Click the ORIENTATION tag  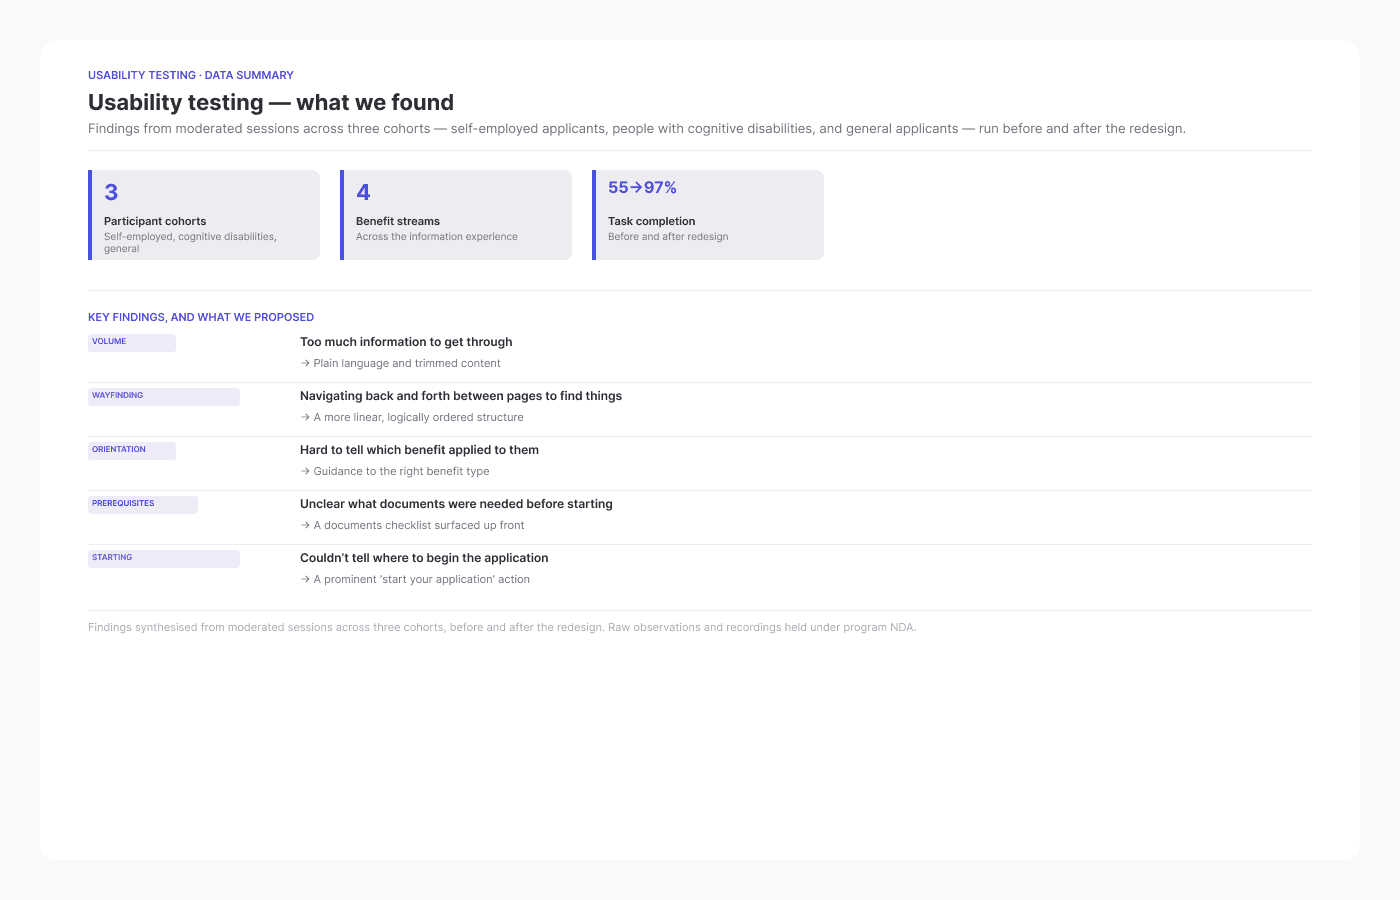coord(132,450)
